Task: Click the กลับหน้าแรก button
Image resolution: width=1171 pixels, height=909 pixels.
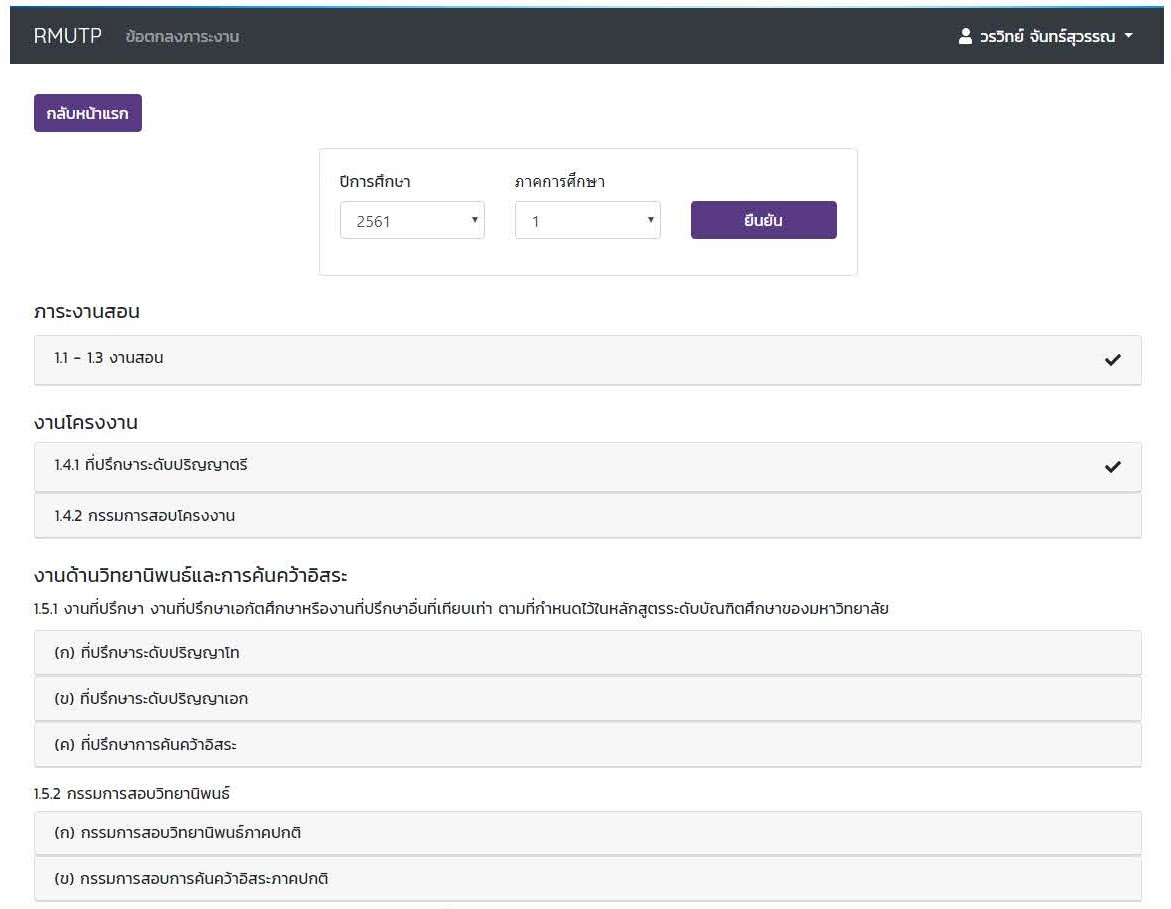Action: tap(88, 114)
